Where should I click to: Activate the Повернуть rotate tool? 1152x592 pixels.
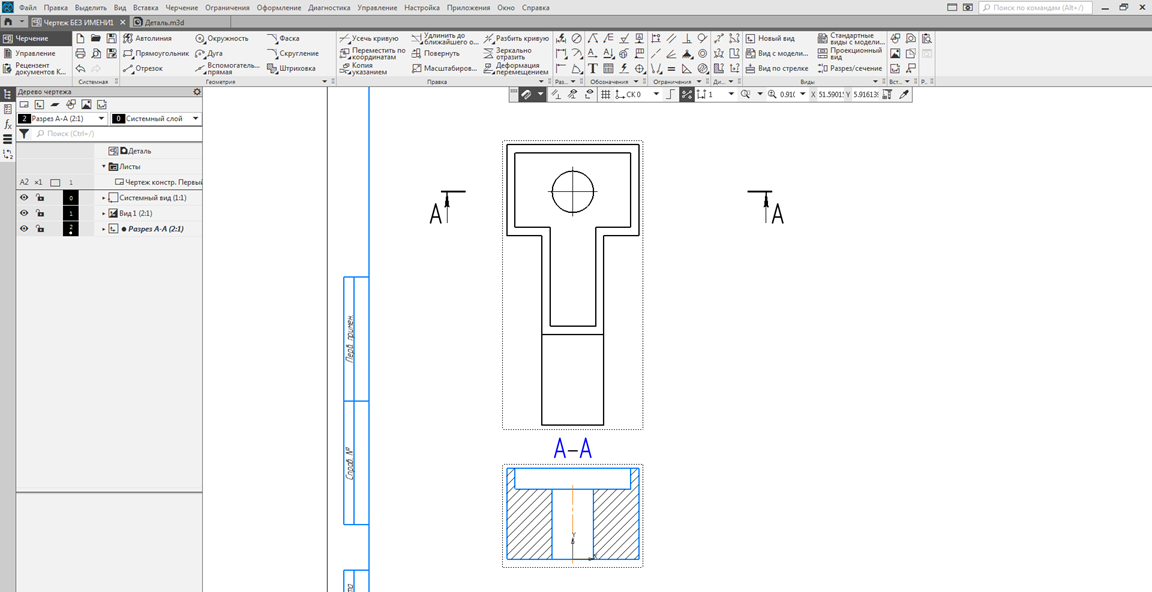pos(435,54)
